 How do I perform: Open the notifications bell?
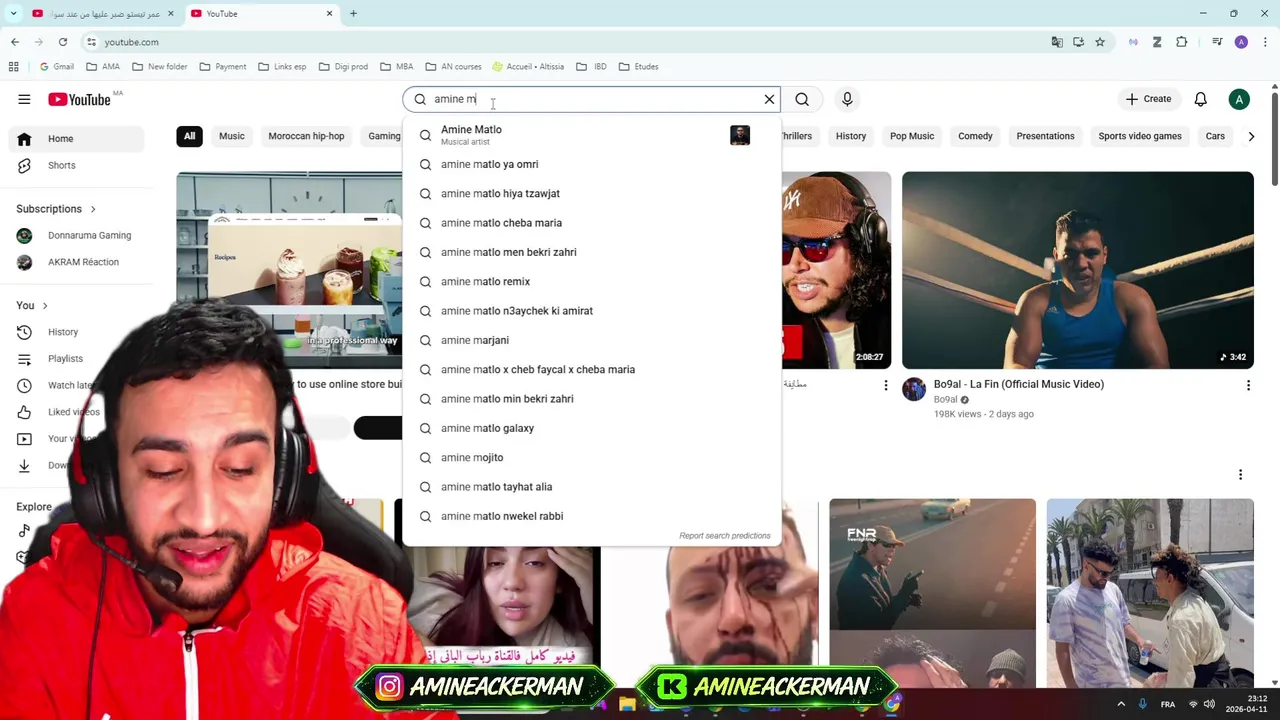click(1200, 99)
